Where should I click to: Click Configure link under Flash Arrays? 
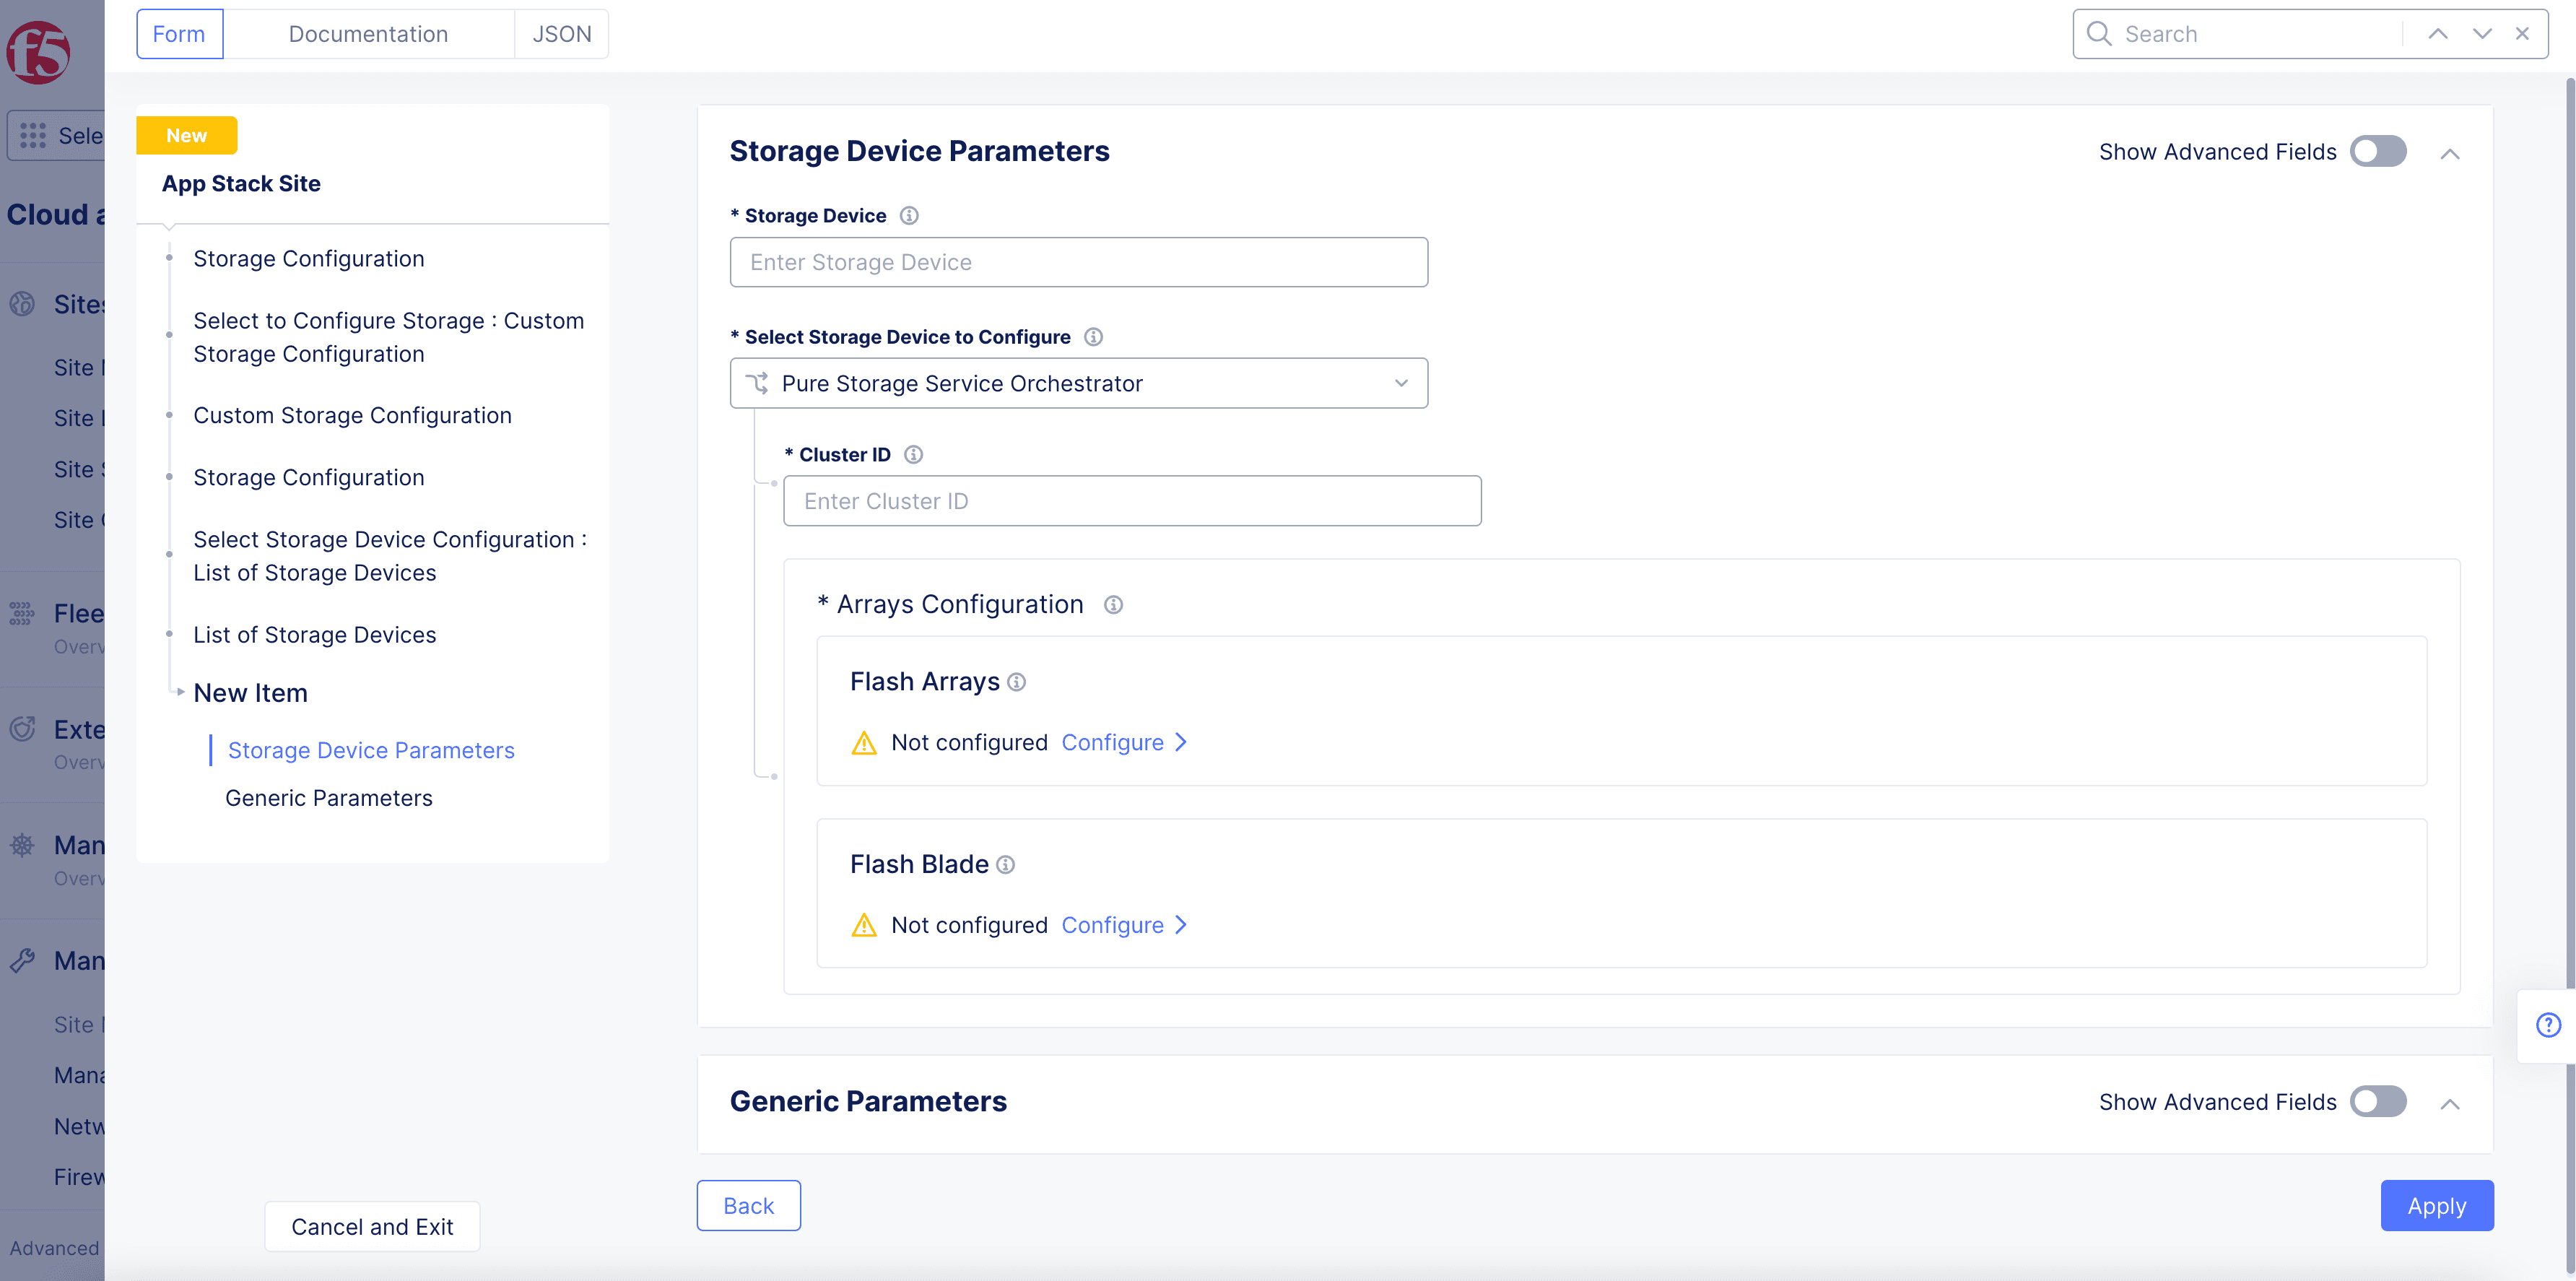tap(1112, 743)
